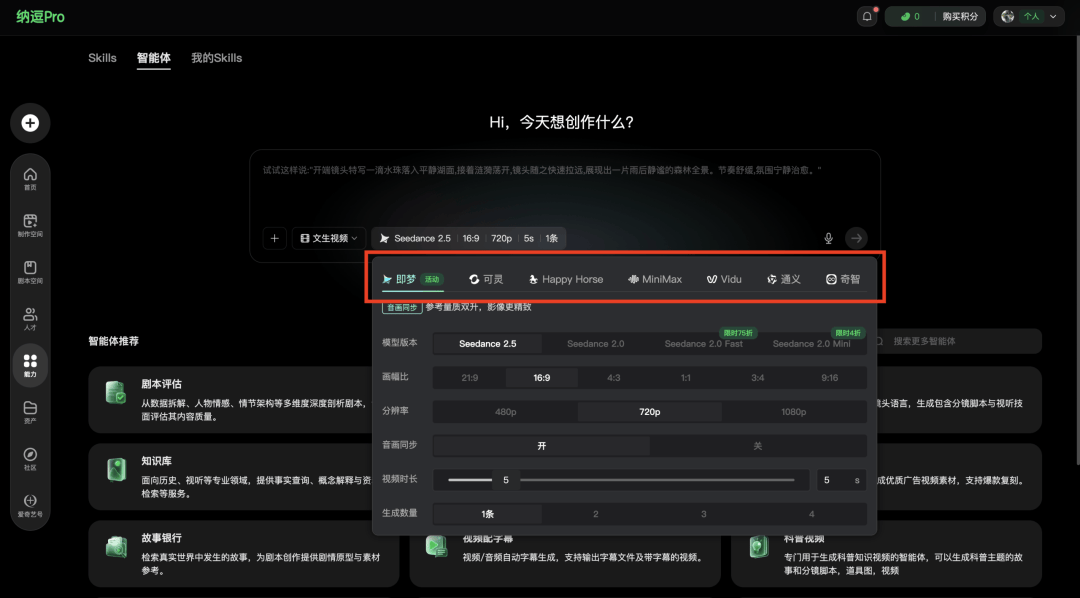
Task: Click the duration seconds input field
Action: (x=842, y=480)
